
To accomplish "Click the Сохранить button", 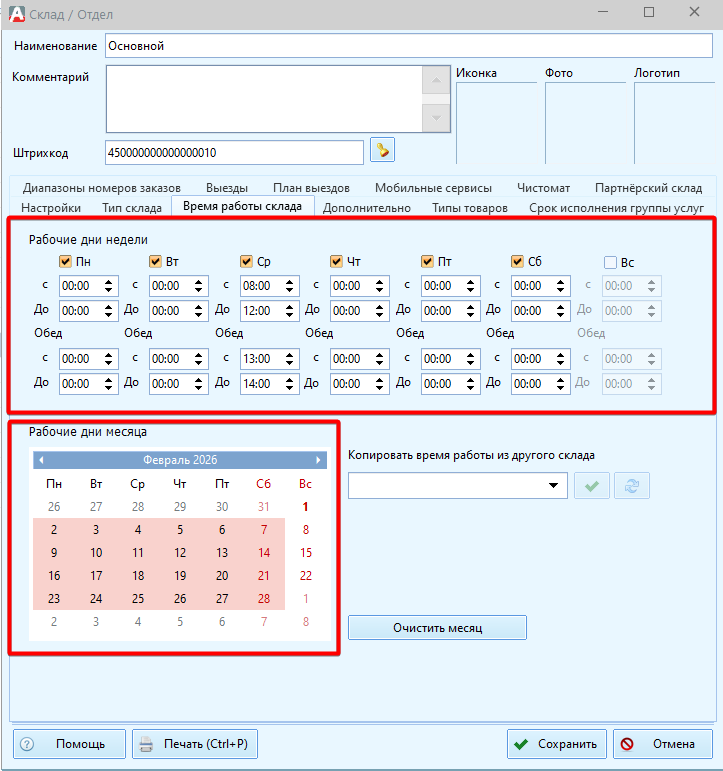I will [x=557, y=744].
